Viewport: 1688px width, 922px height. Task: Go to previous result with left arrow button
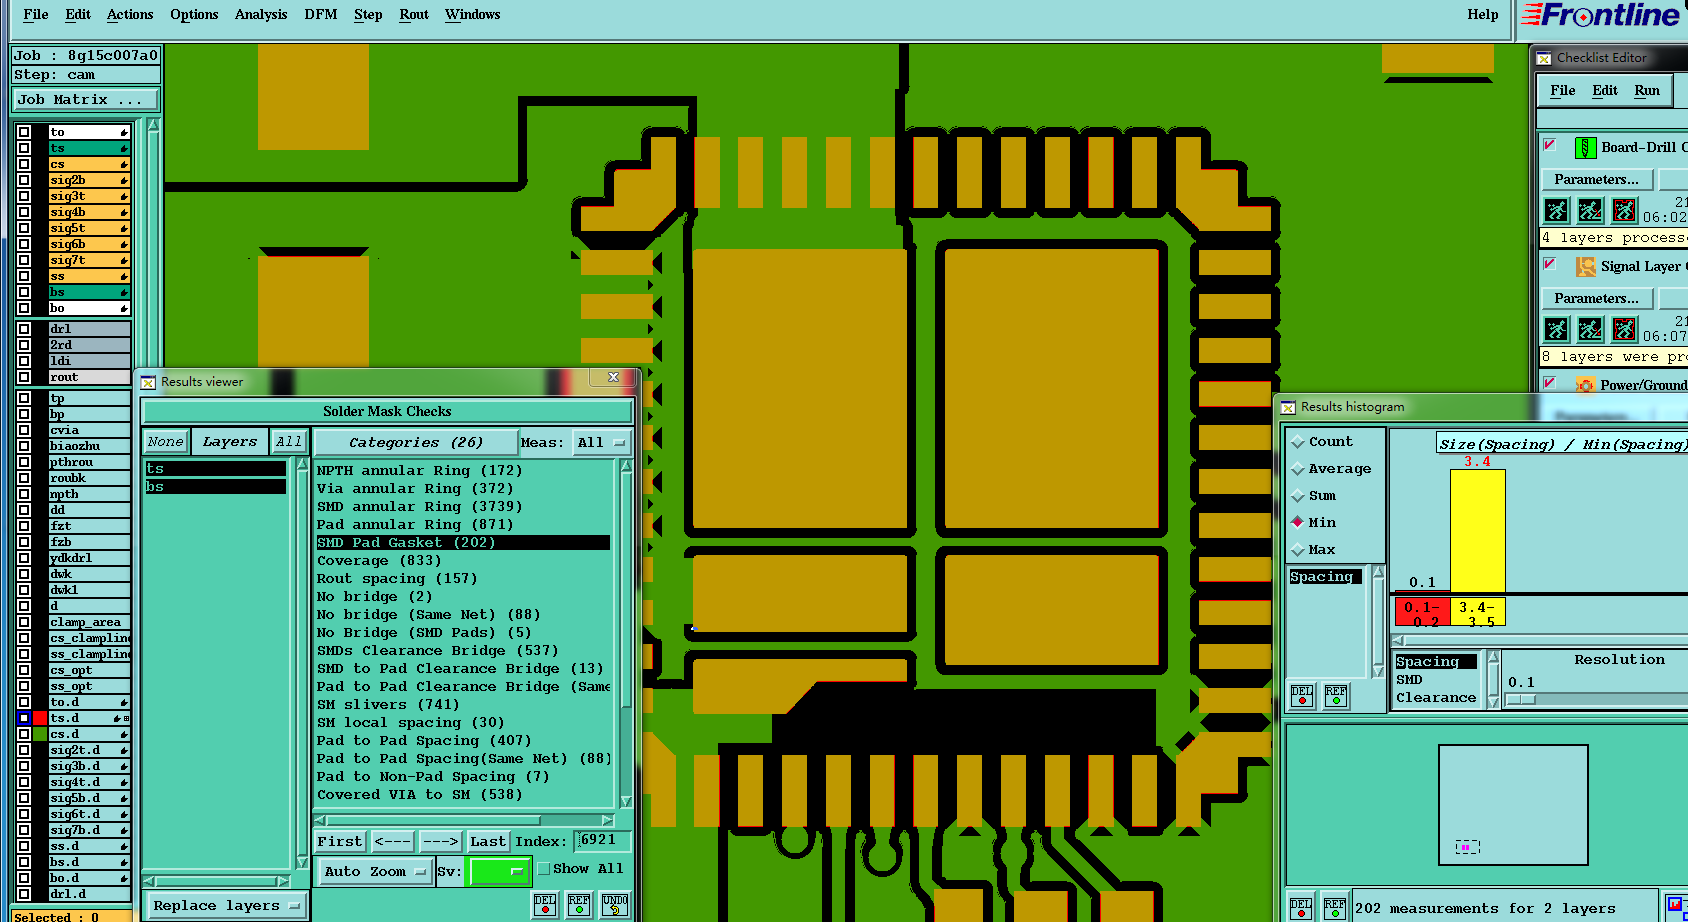click(x=393, y=842)
